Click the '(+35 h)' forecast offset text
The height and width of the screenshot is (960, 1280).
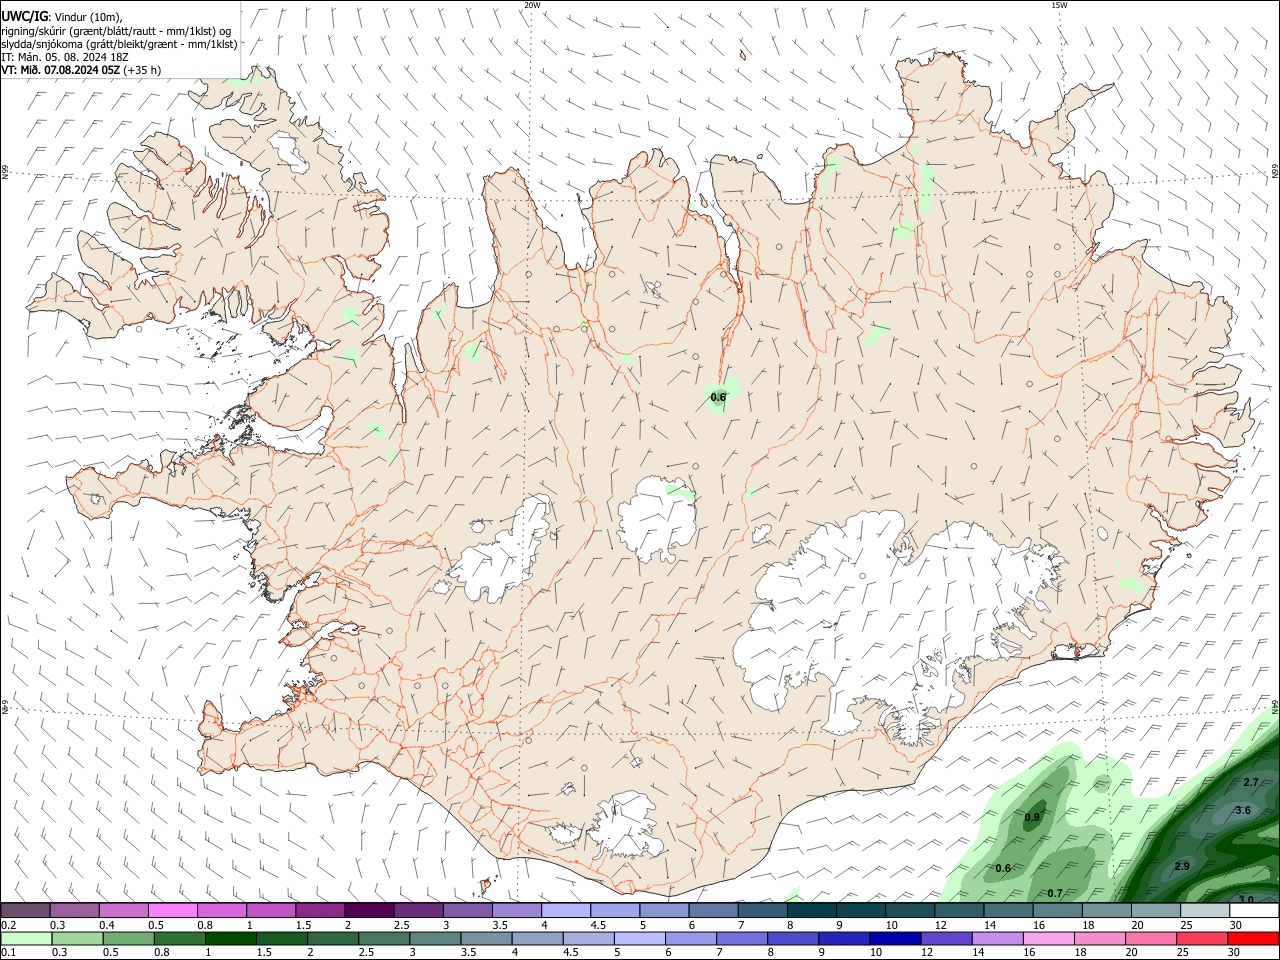pyautogui.click(x=143, y=70)
